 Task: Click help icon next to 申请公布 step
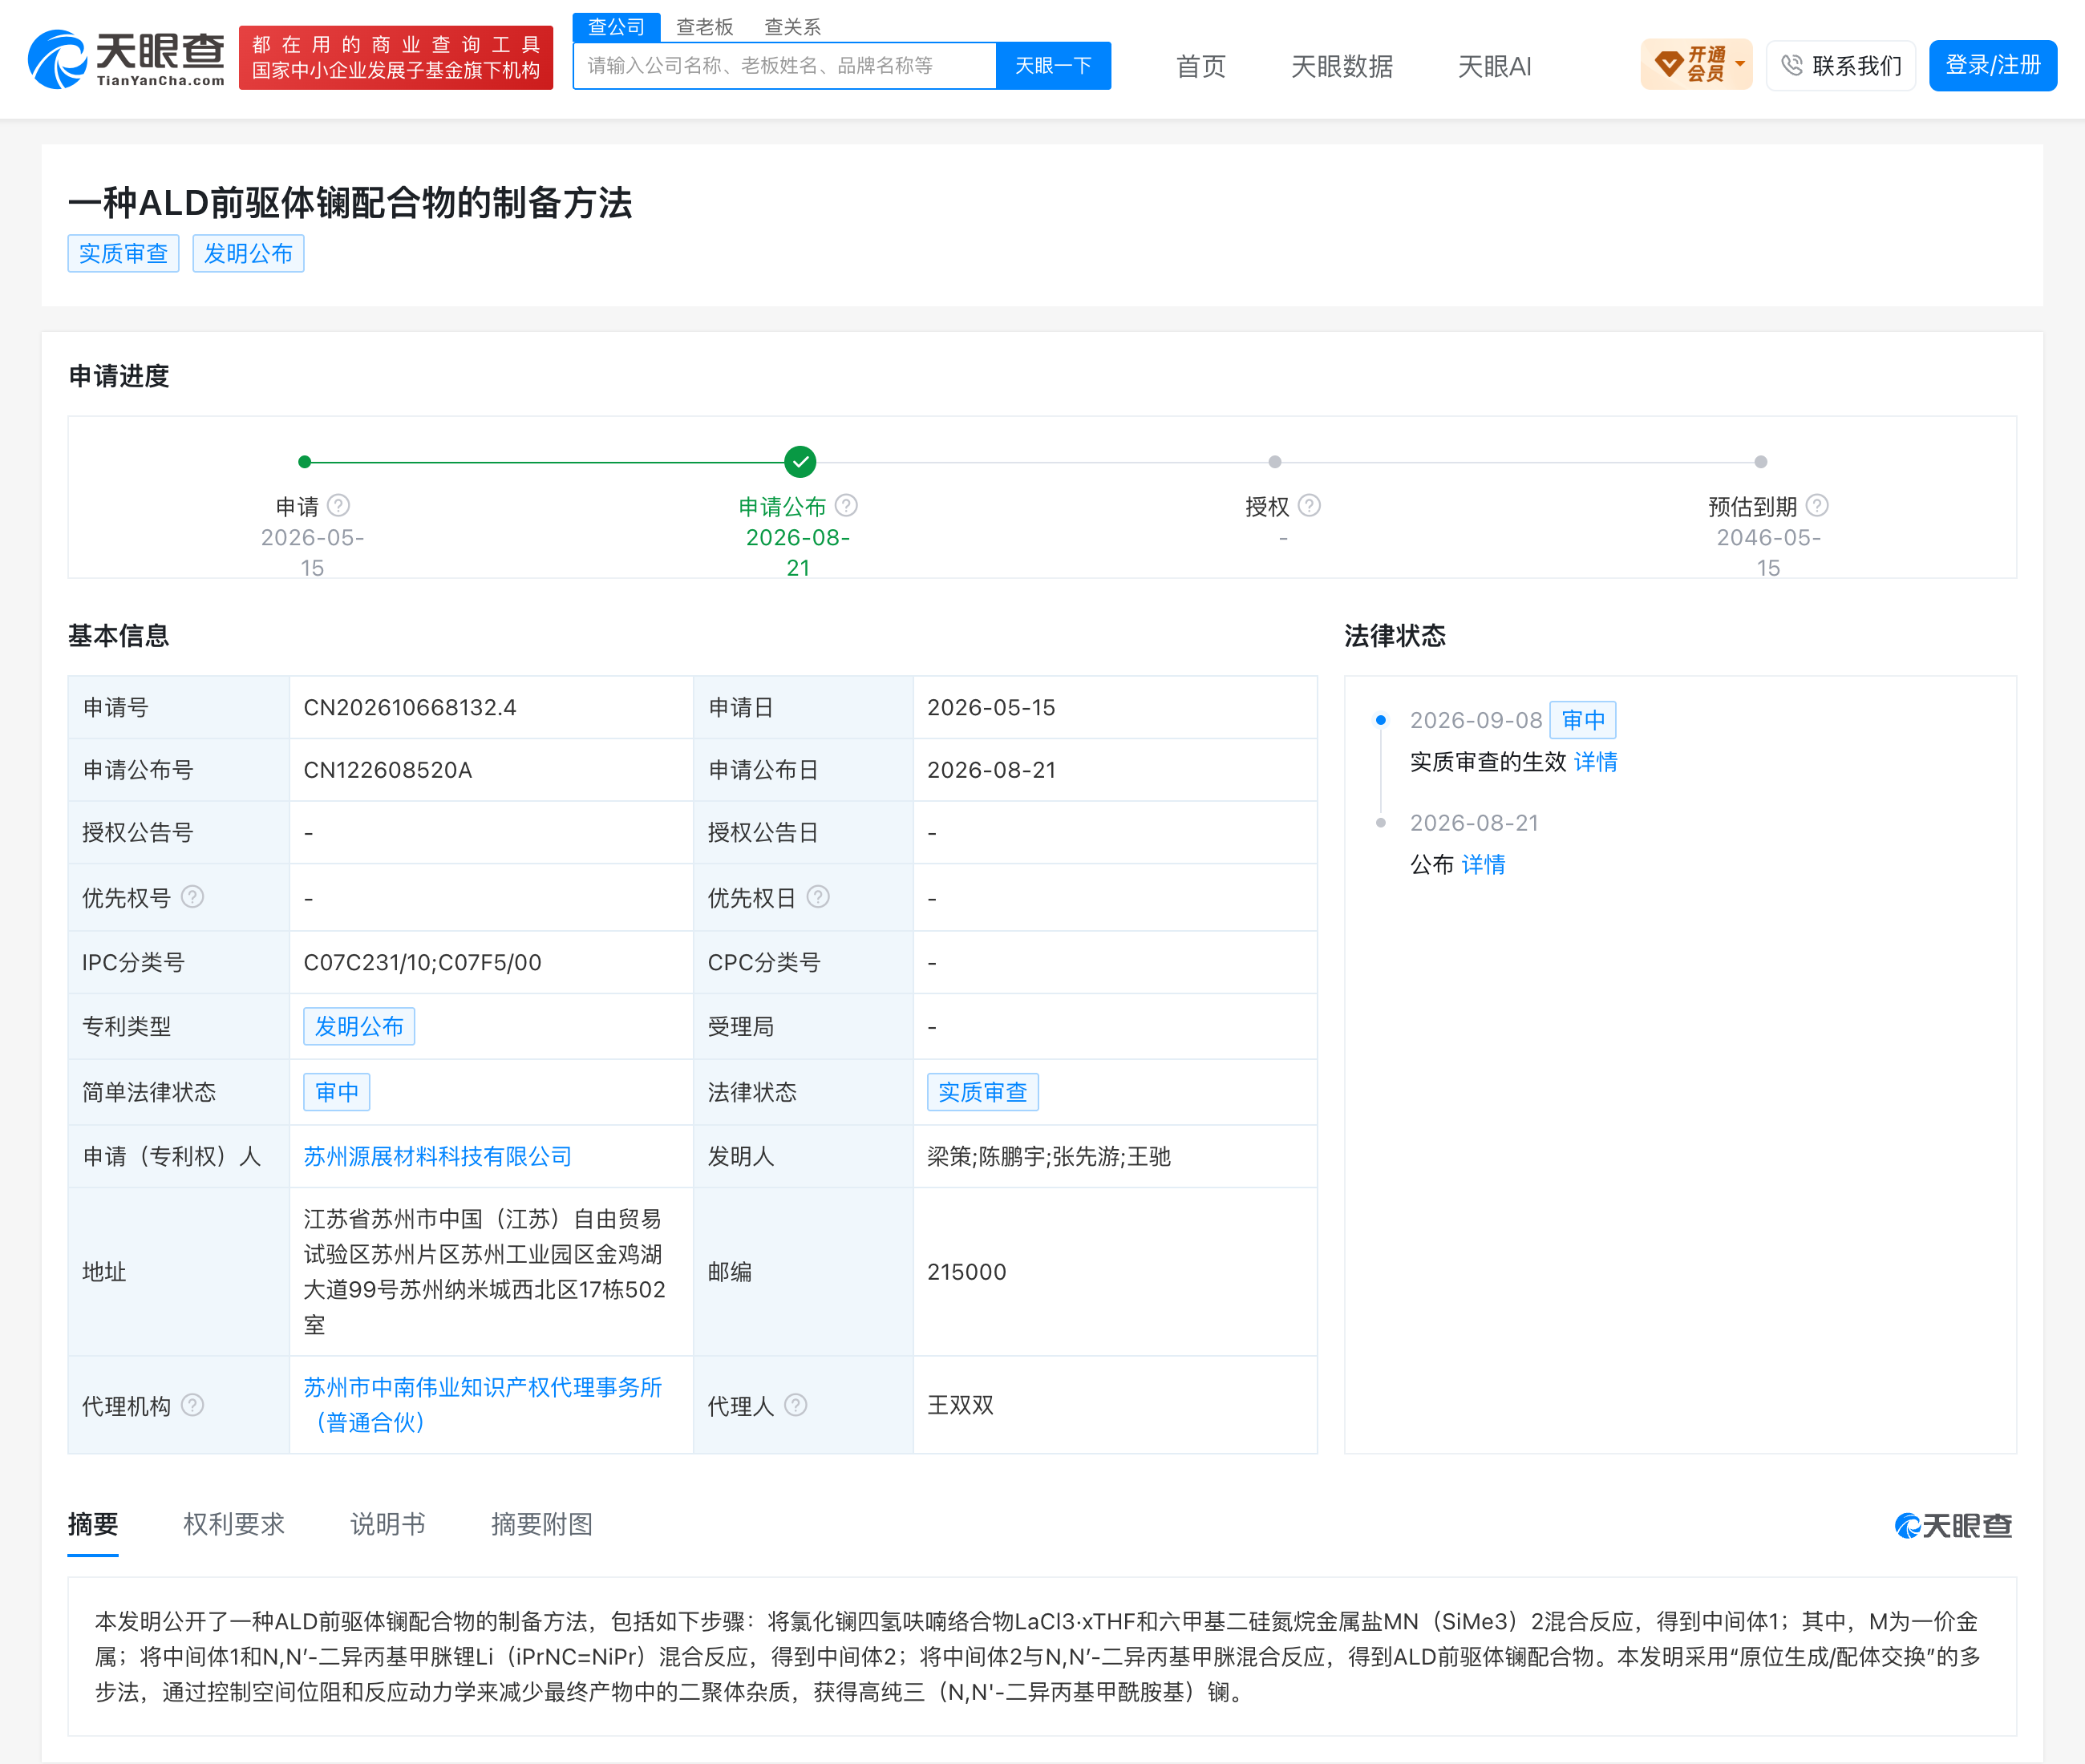(846, 506)
